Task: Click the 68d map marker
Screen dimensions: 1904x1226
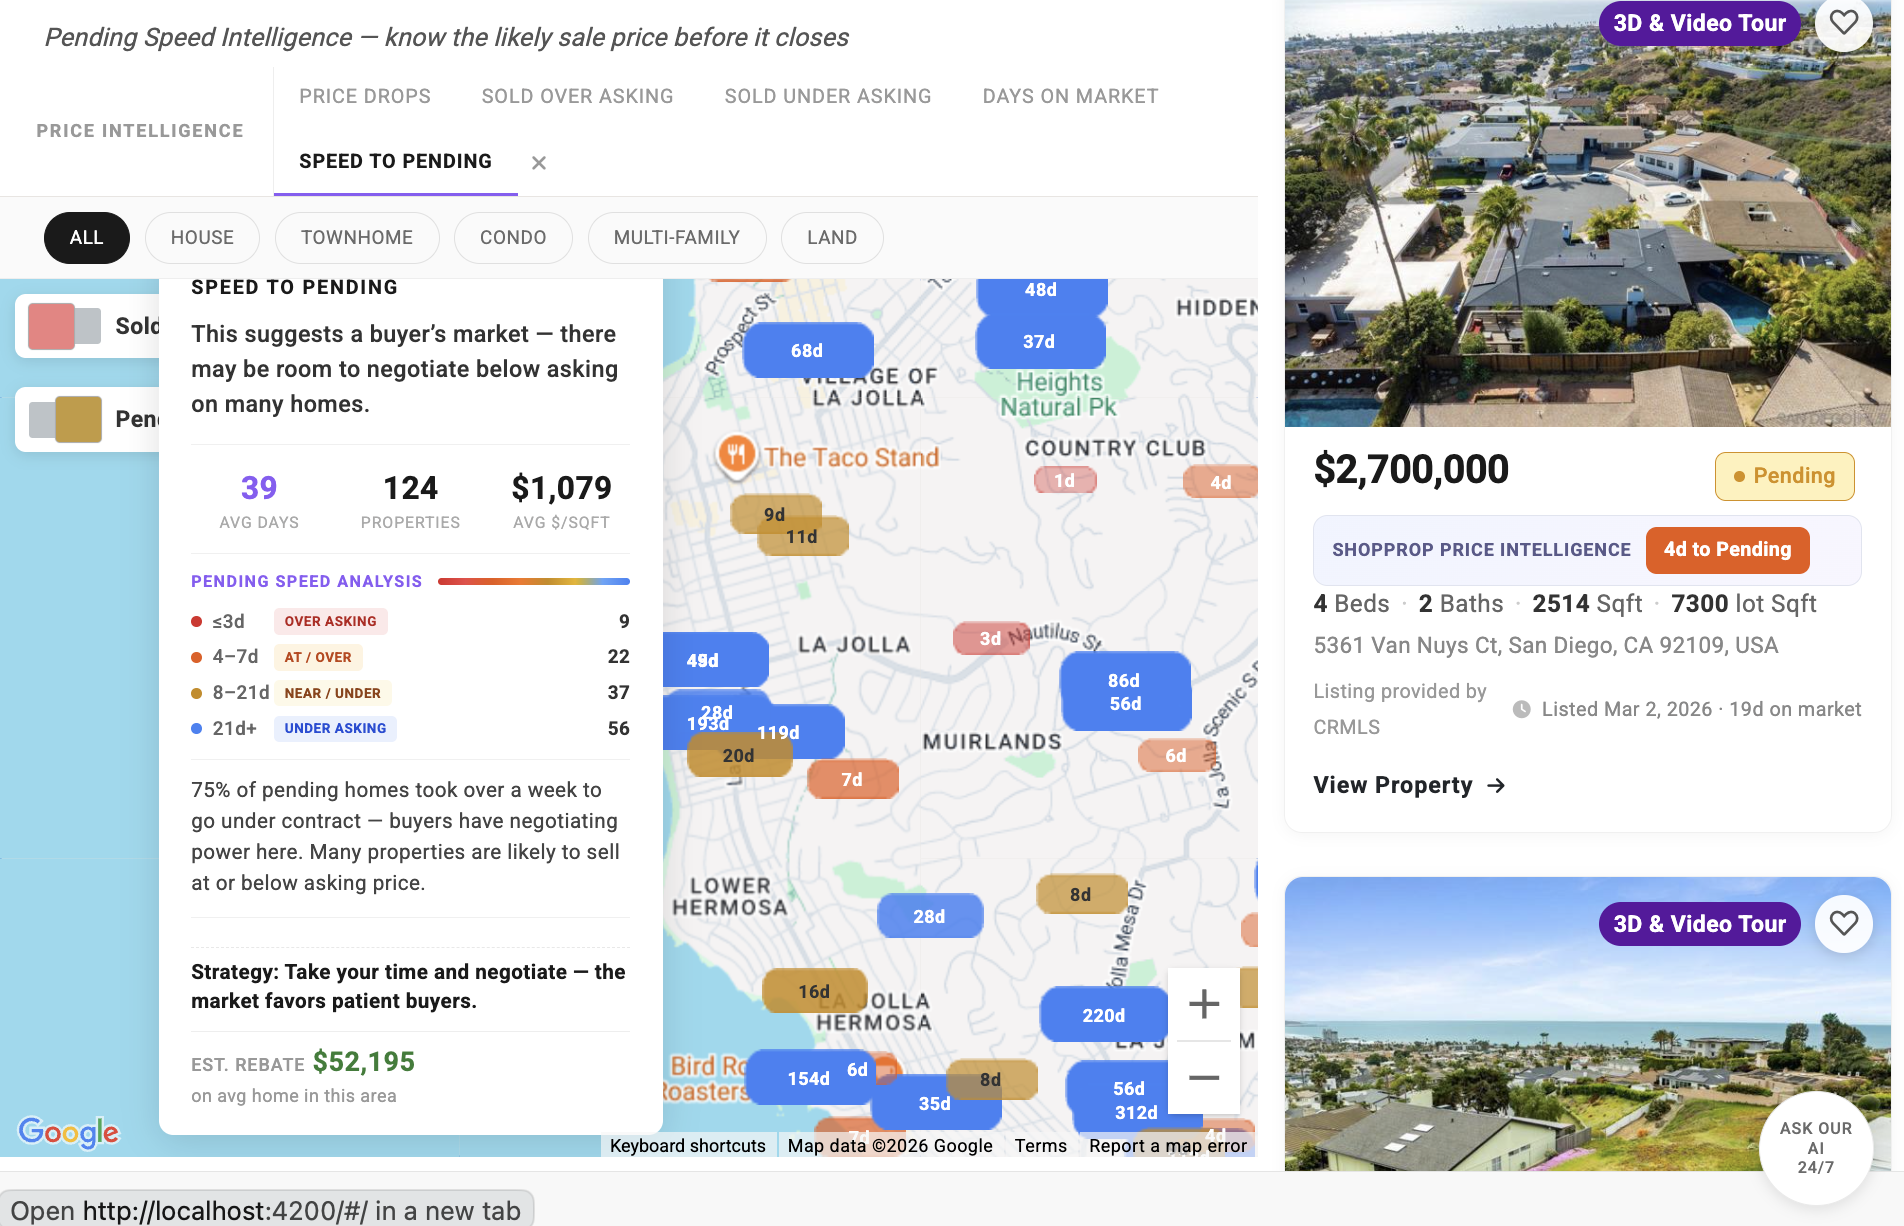Action: pyautogui.click(x=807, y=350)
